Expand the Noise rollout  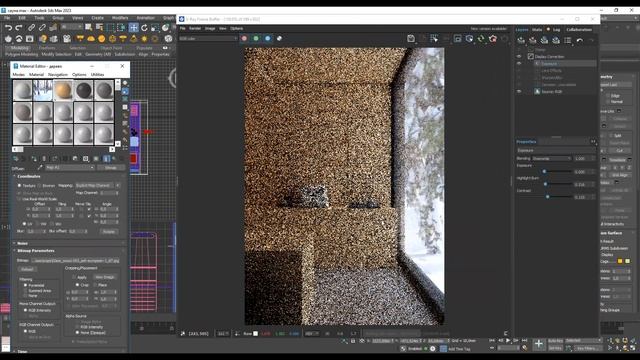point(22,243)
